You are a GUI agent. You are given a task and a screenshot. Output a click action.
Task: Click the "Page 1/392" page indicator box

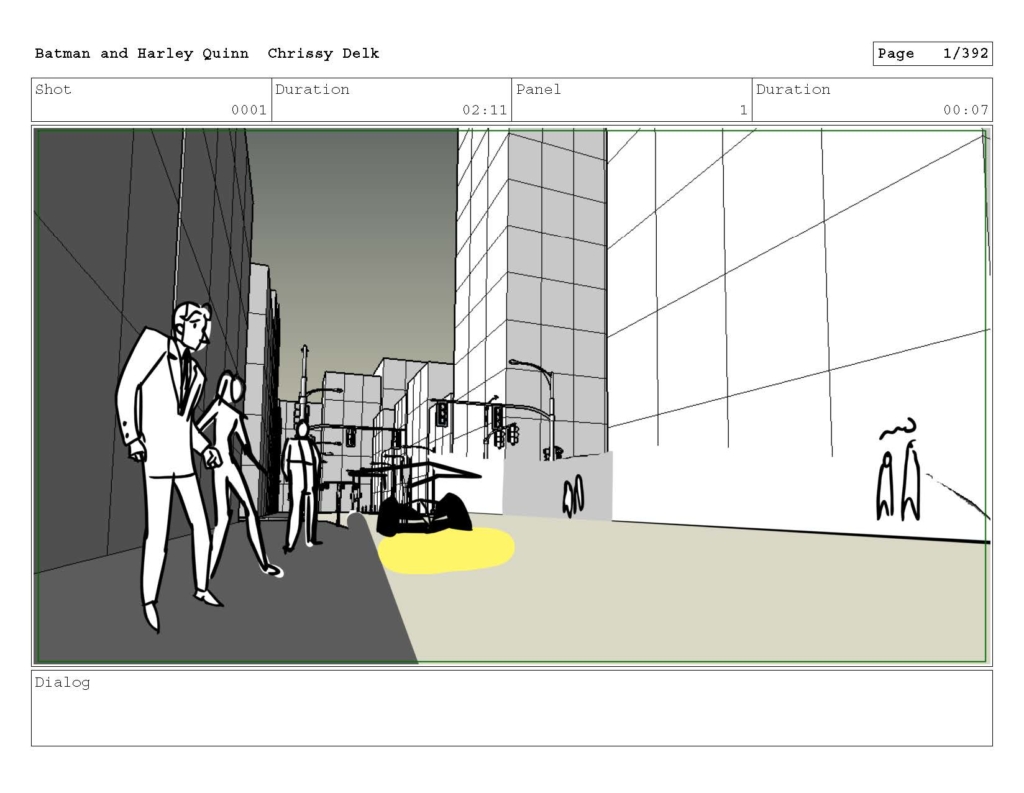pos(932,54)
